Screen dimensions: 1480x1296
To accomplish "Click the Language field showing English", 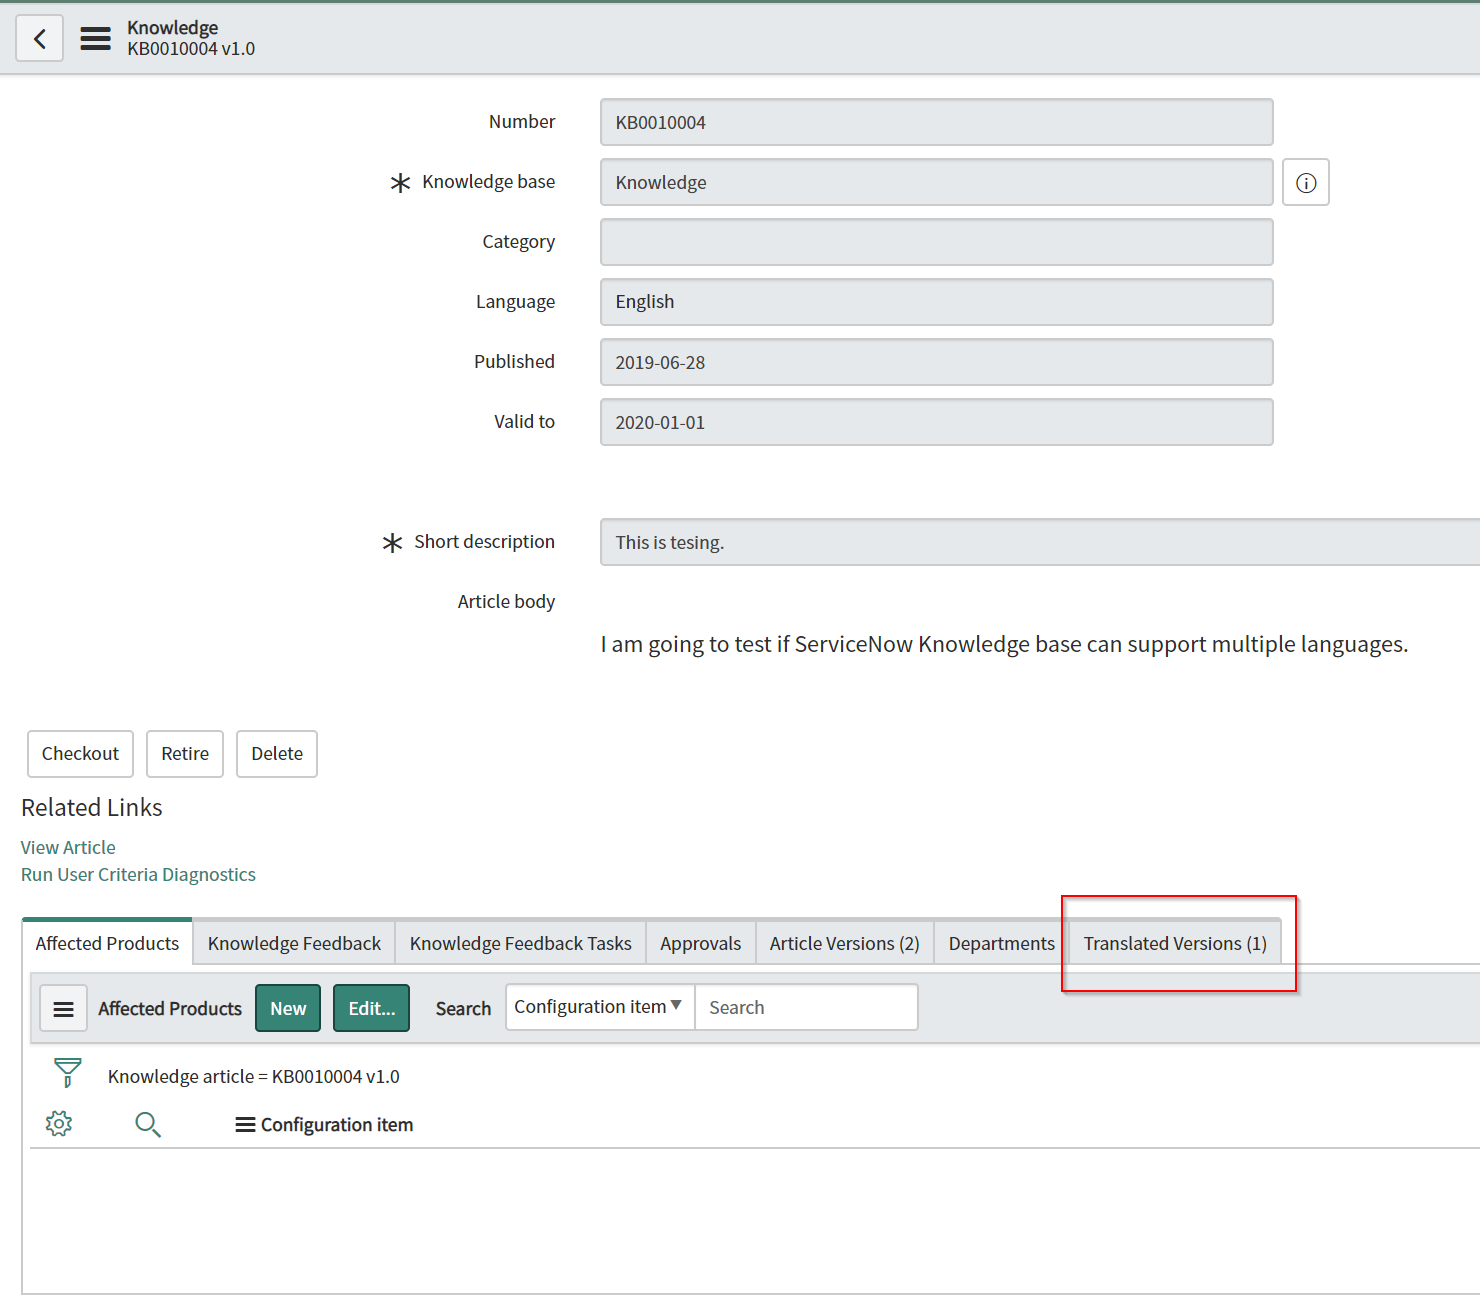I will (936, 302).
